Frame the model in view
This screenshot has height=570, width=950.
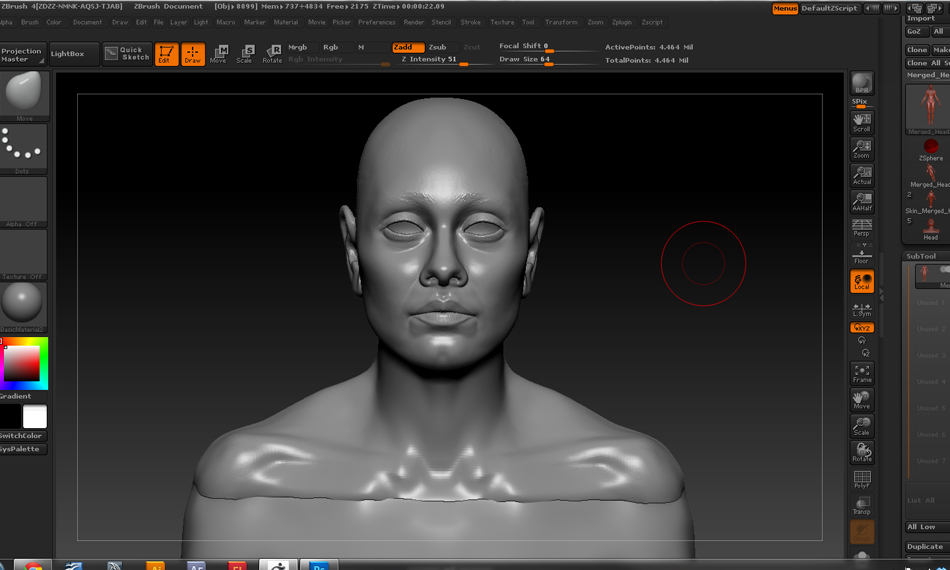(x=862, y=373)
